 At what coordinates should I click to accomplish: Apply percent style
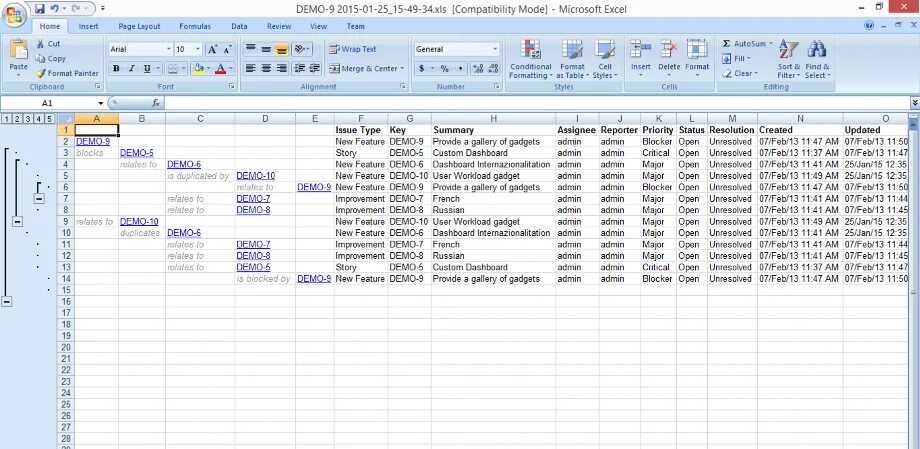445,69
